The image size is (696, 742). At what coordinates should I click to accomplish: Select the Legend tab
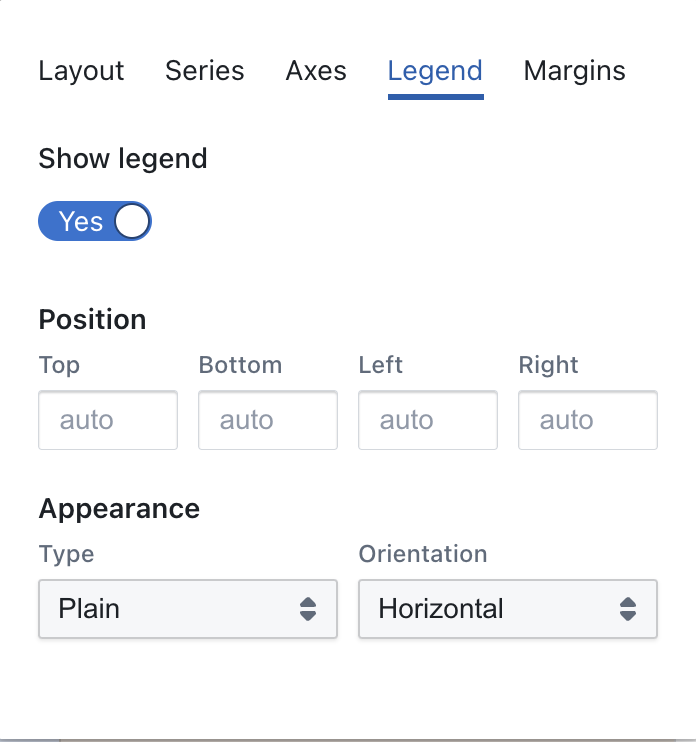click(x=435, y=72)
